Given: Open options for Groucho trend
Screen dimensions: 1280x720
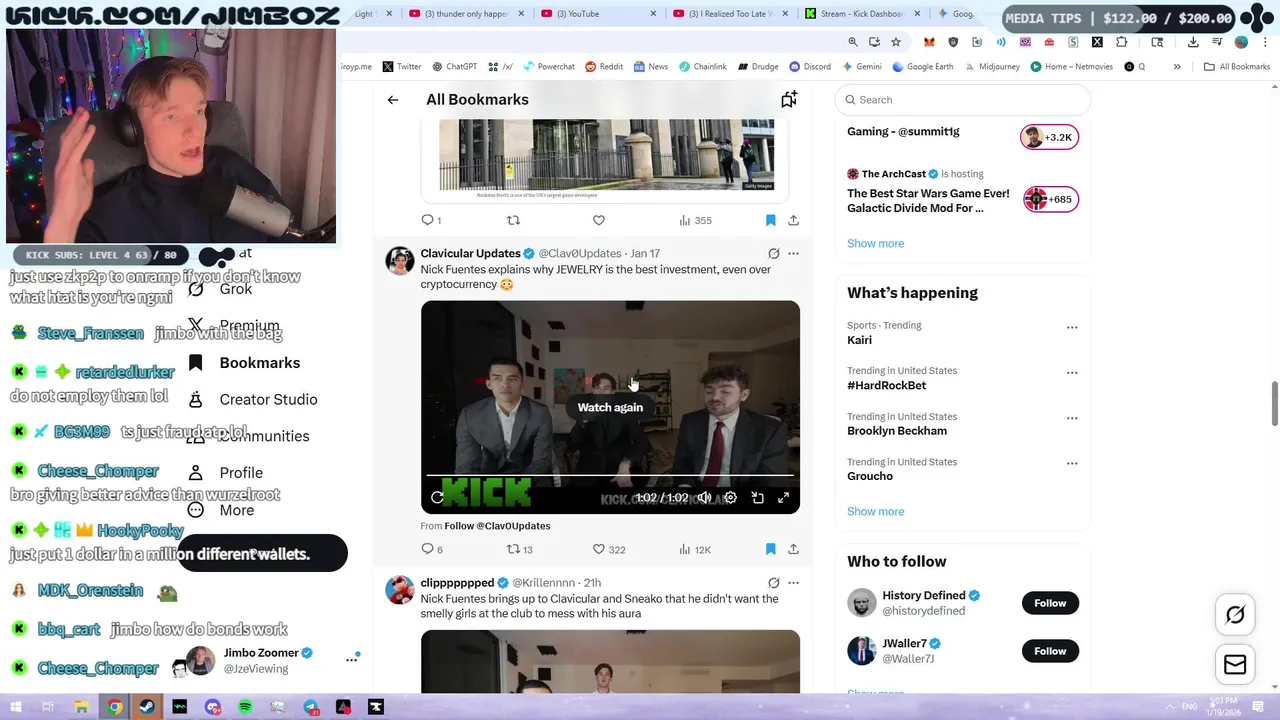Looking at the screenshot, I should coord(1072,463).
